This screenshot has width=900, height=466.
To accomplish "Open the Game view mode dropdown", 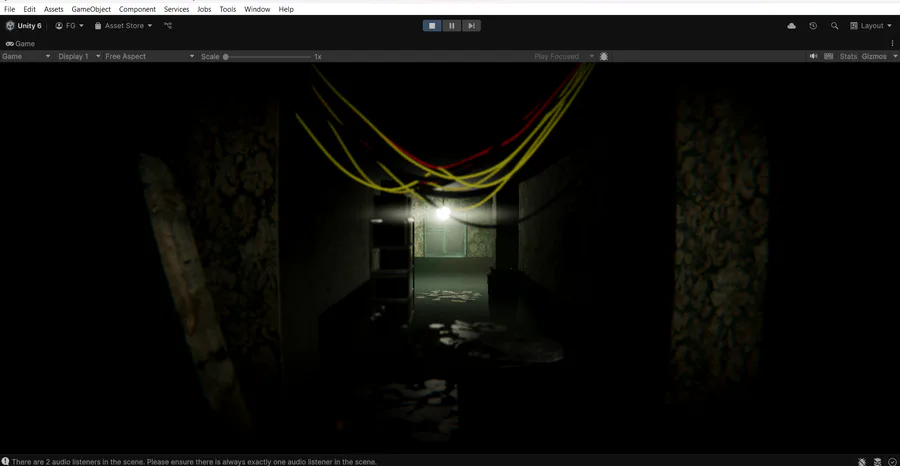I will pos(26,56).
